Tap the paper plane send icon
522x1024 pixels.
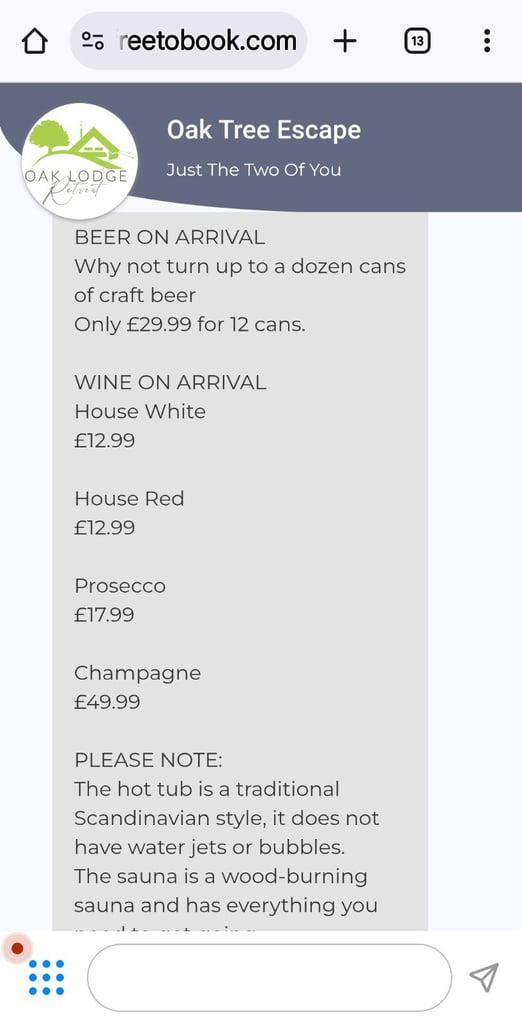484,977
